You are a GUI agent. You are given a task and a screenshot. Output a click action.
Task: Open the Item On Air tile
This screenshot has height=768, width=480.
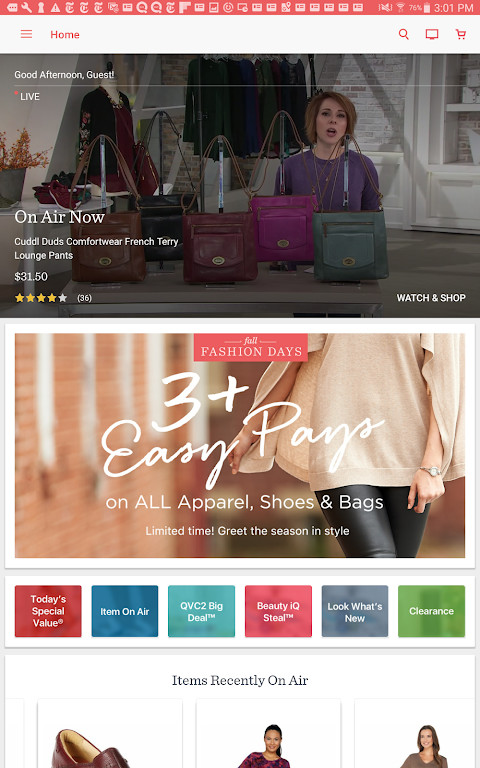point(125,611)
